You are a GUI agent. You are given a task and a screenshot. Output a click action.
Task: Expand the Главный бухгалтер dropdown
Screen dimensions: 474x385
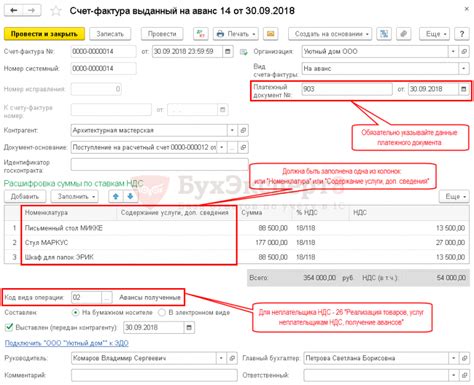(x=453, y=358)
